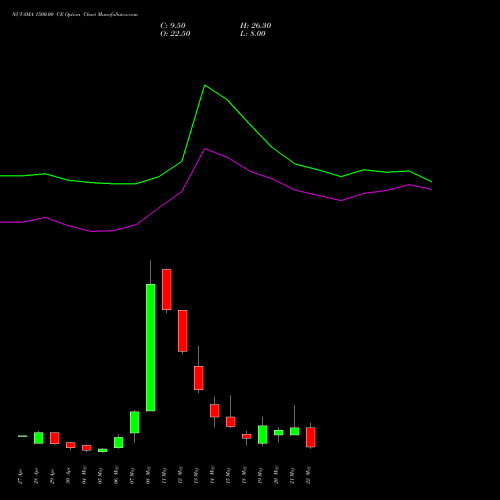This screenshot has width=500, height=500.
Task: Click the NUVAMA CE Options chart title
Action: [x=75, y=15]
